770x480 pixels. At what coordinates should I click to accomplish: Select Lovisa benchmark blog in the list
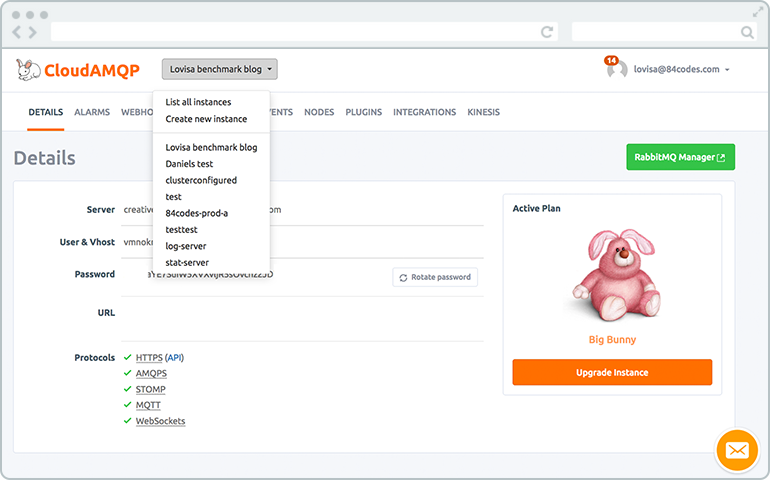[211, 147]
